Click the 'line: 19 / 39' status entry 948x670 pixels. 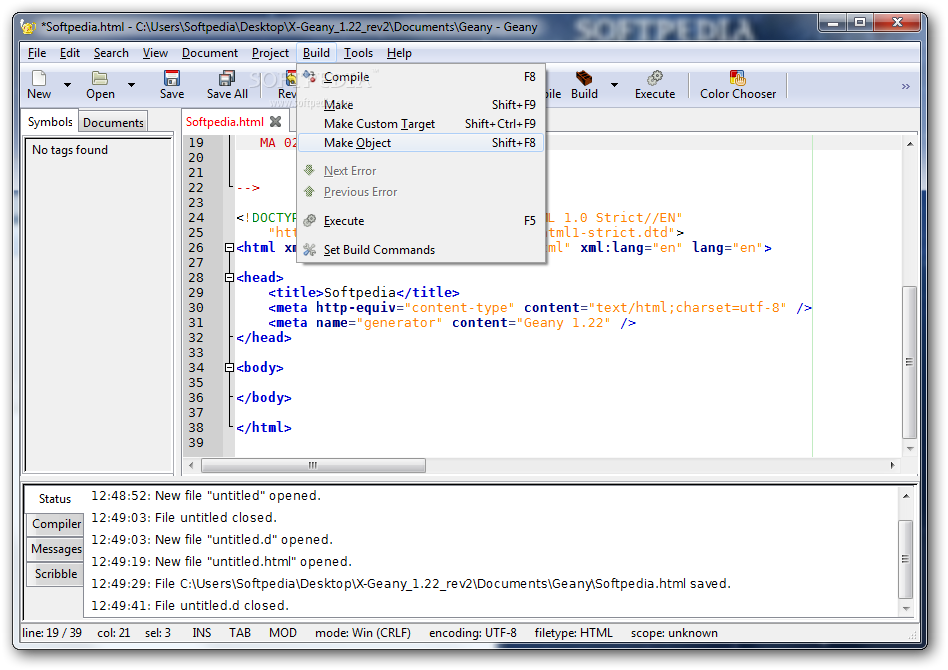[x=52, y=633]
